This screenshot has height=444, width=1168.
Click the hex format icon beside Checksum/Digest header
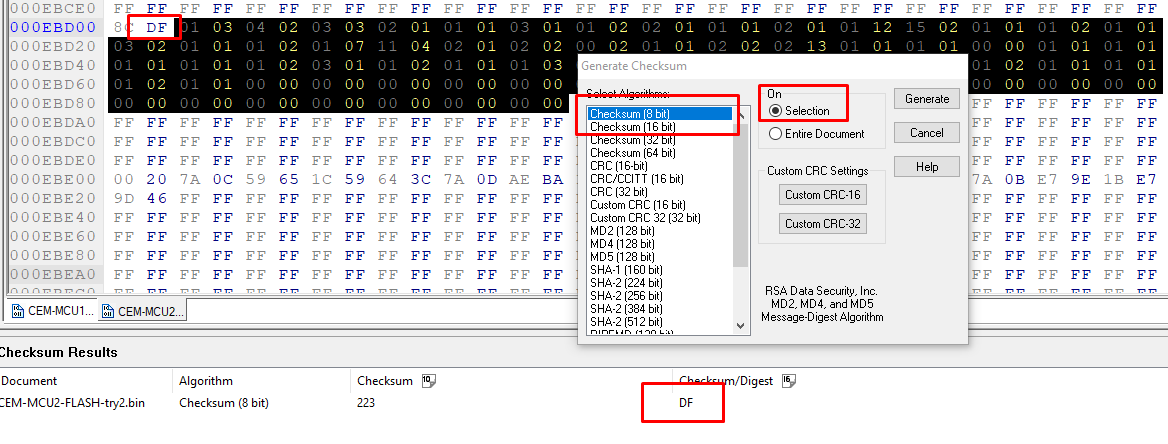pos(787,380)
